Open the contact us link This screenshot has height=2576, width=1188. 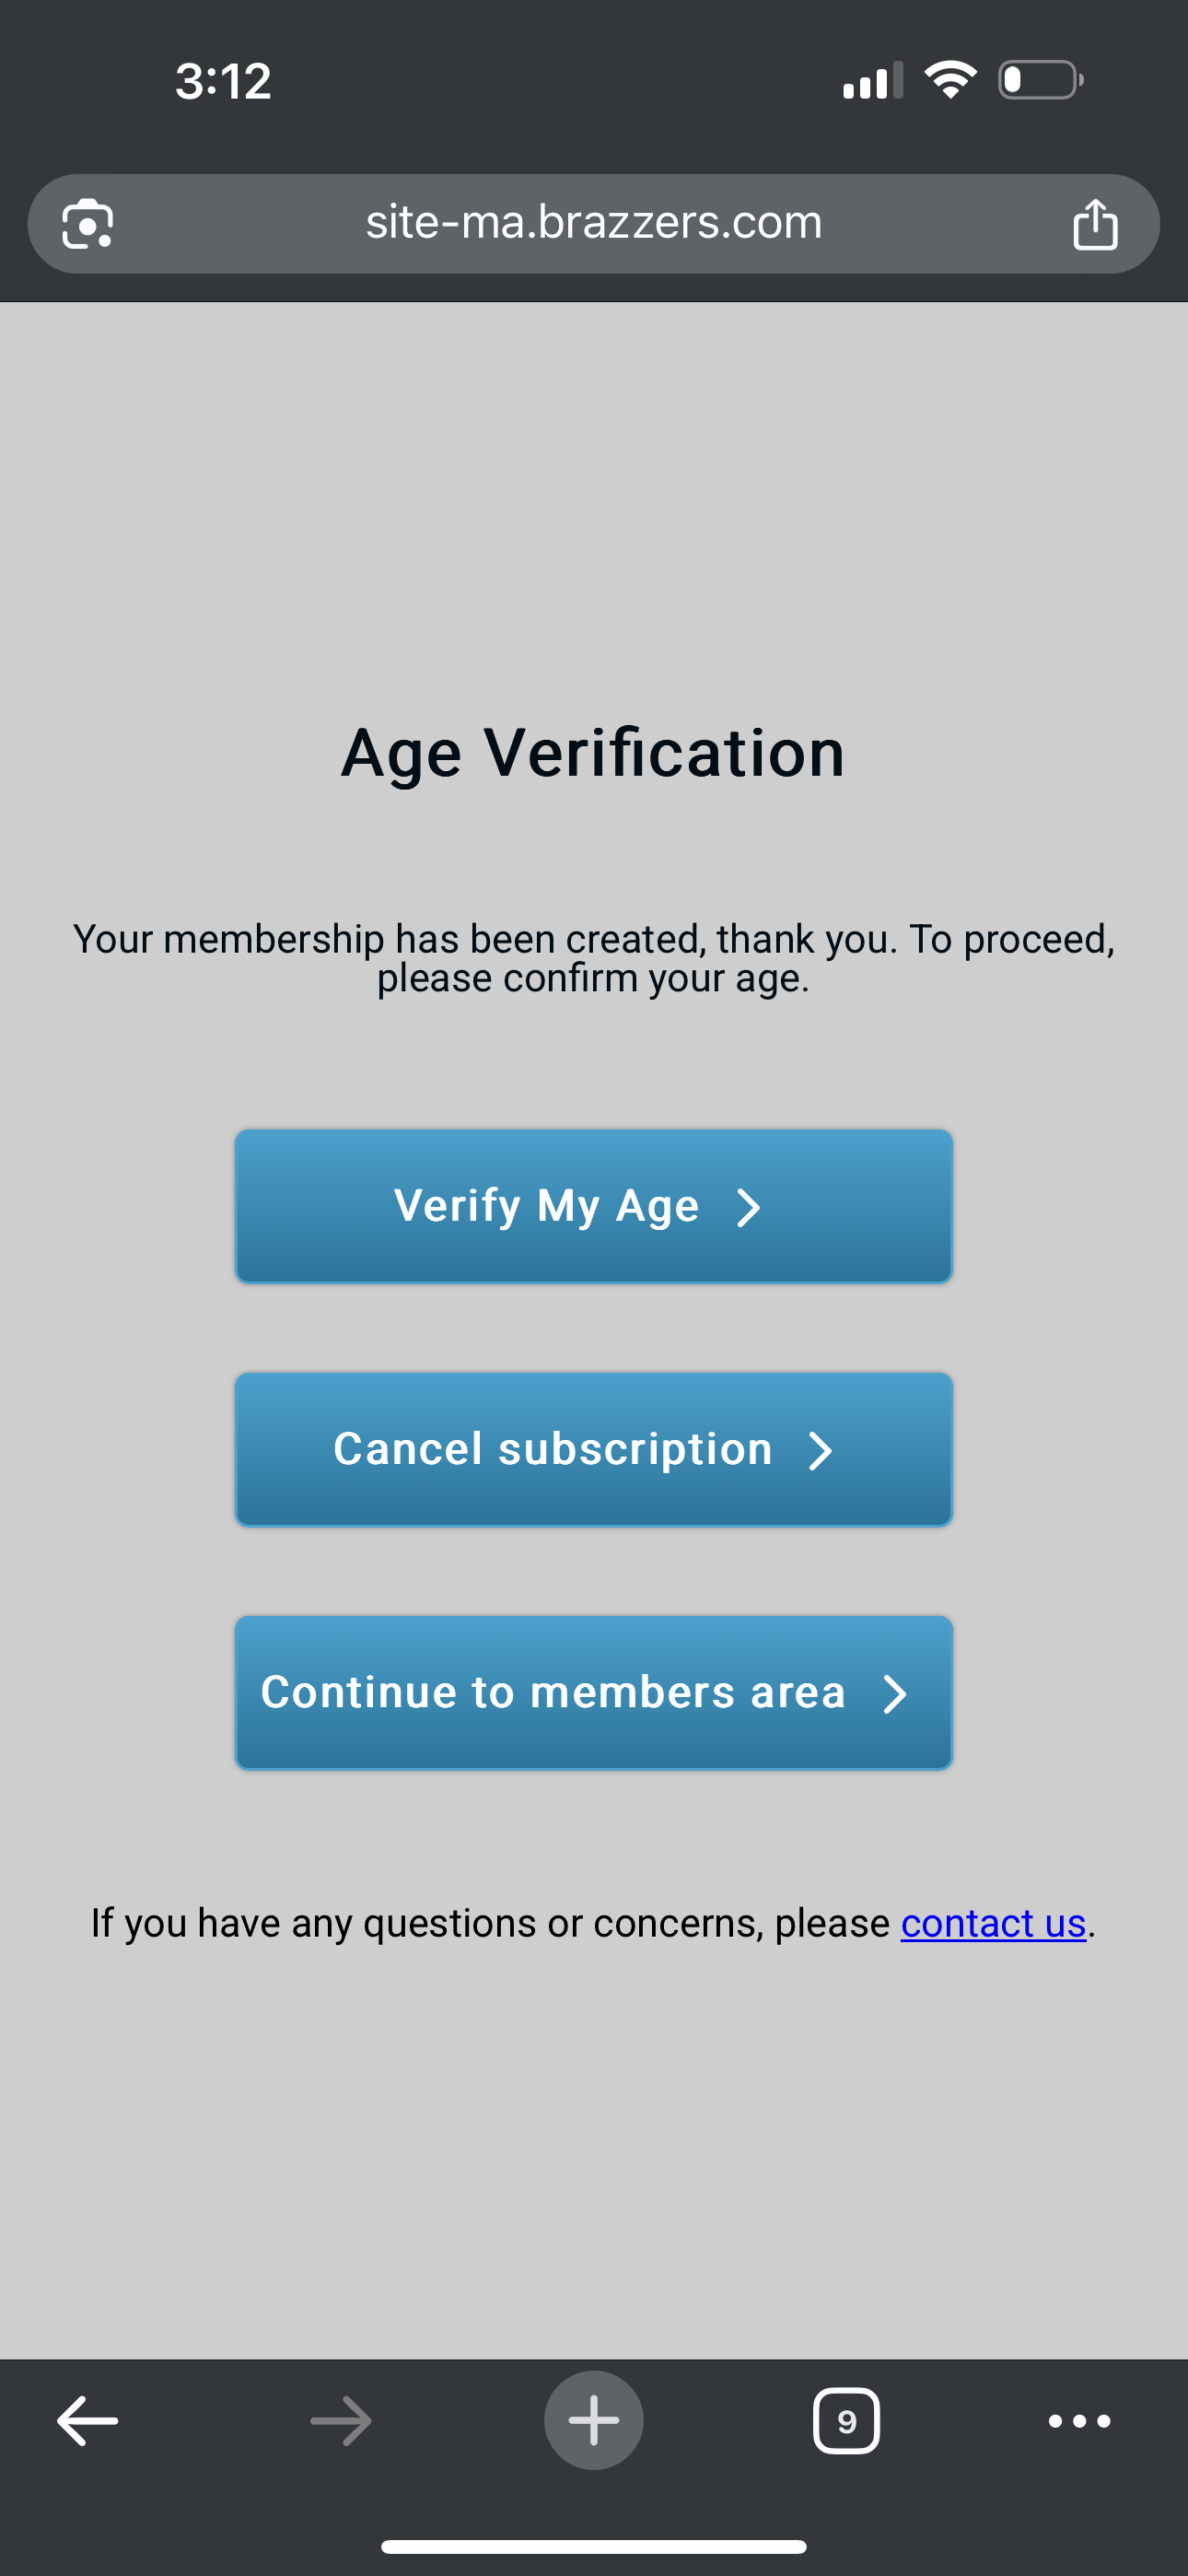pos(993,1923)
